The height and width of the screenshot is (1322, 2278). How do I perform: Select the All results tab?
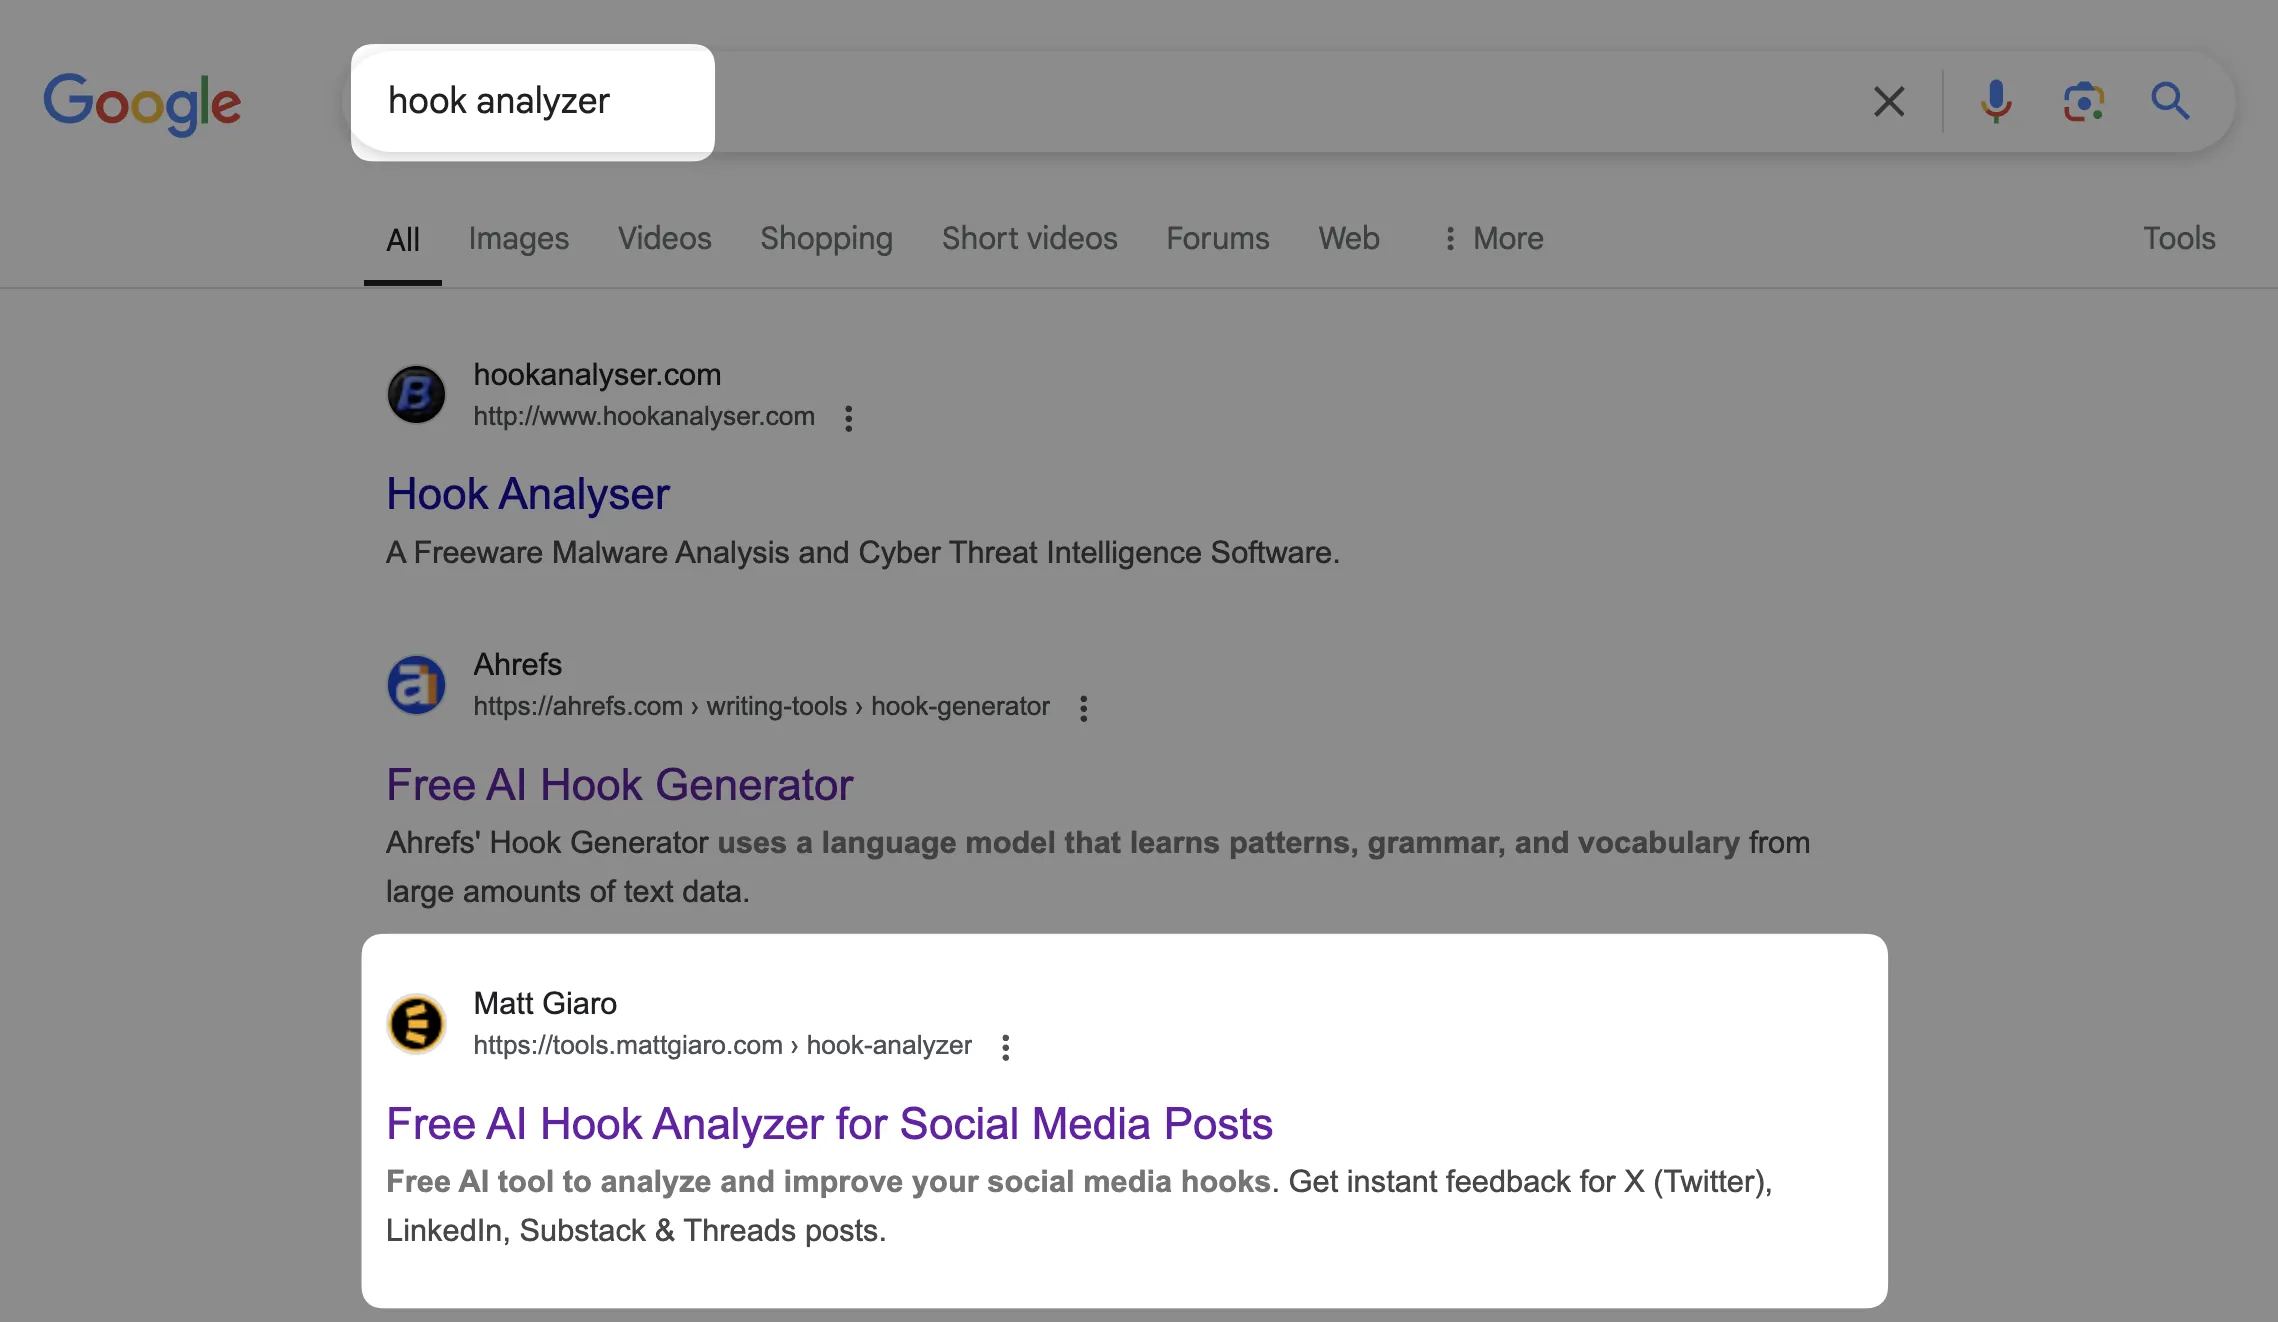[x=403, y=240]
